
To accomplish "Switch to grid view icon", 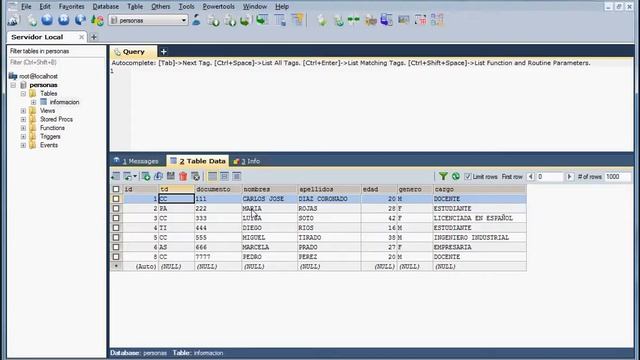I will coord(212,176).
